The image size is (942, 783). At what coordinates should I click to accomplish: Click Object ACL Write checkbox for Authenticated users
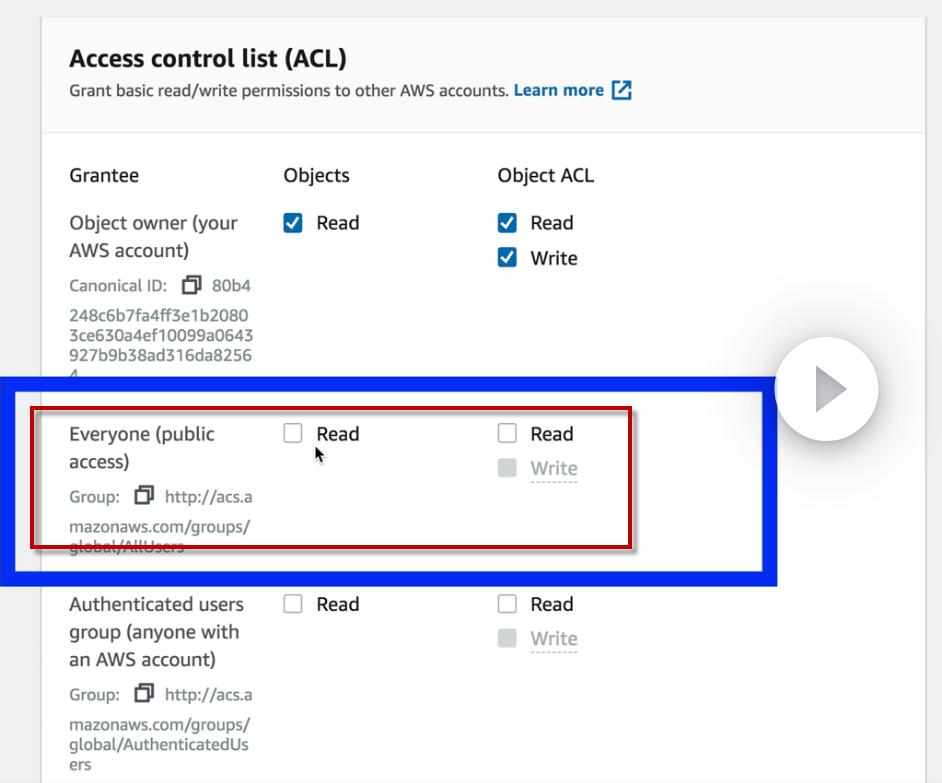tap(507, 638)
